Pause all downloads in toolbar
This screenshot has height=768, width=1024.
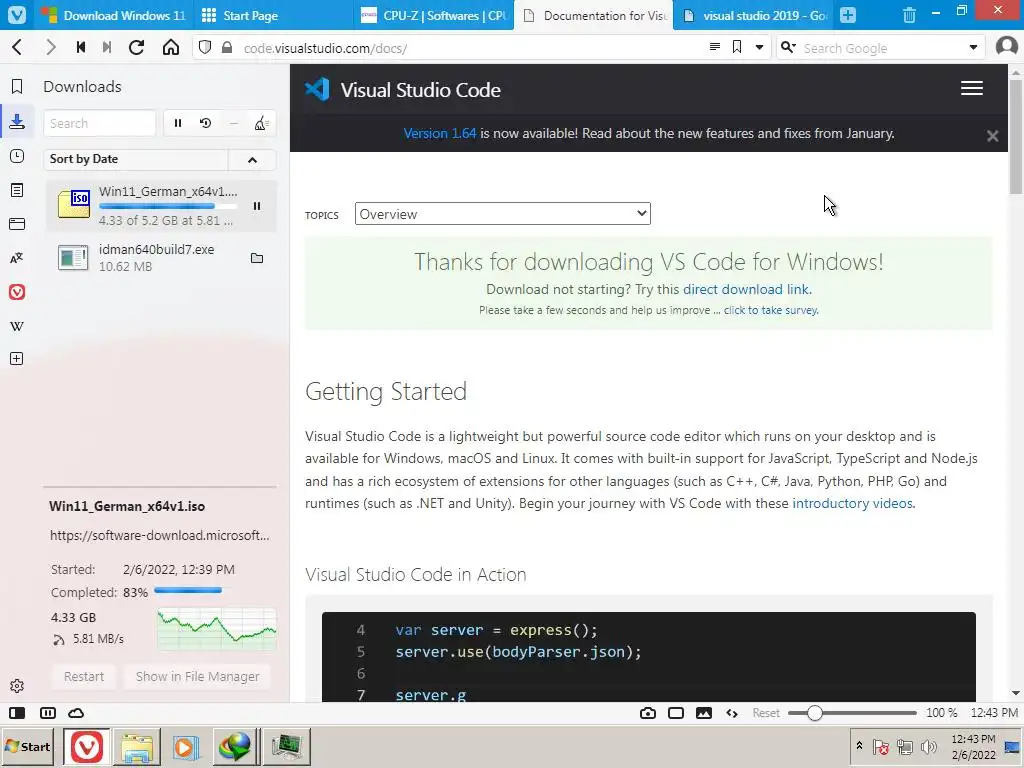click(178, 123)
